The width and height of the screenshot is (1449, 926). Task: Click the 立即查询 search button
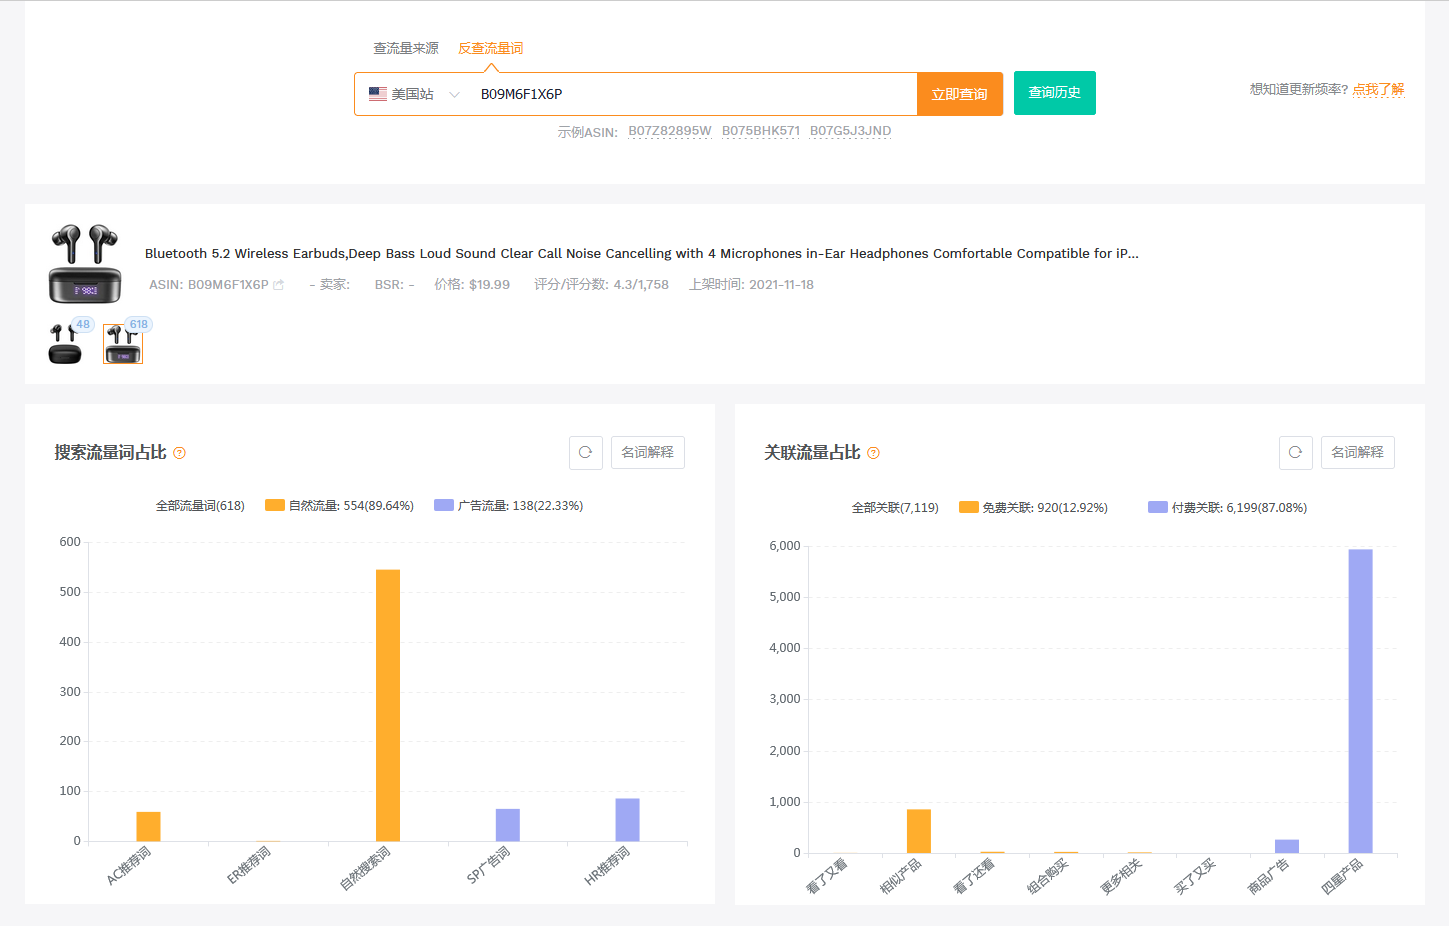(959, 94)
